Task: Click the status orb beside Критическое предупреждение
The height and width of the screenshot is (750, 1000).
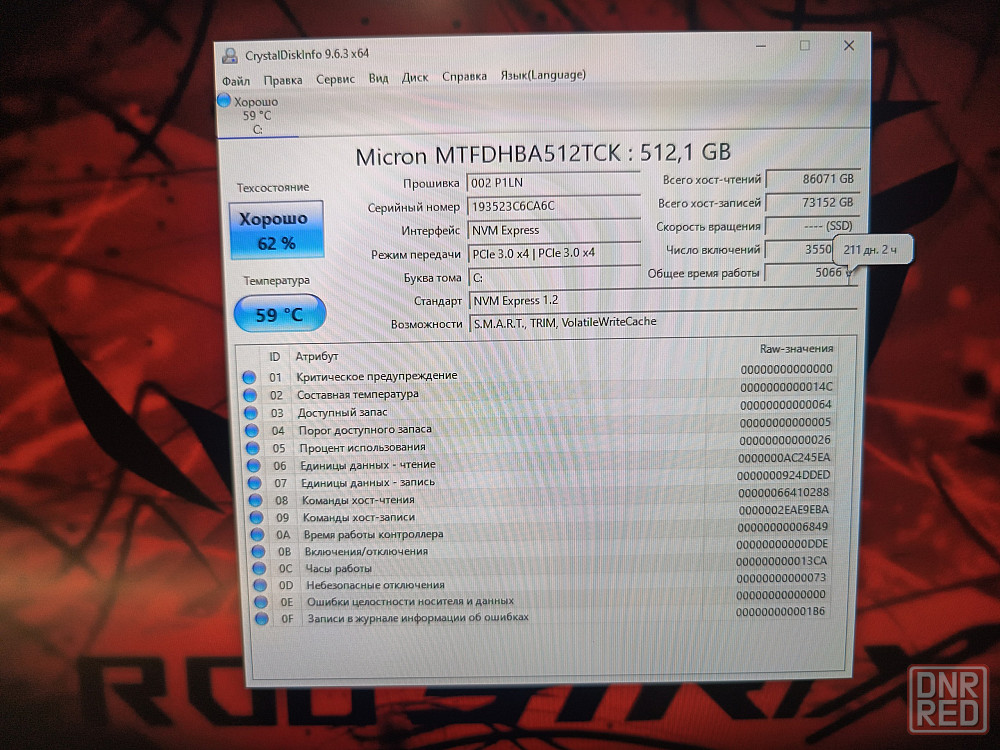Action: (x=249, y=377)
